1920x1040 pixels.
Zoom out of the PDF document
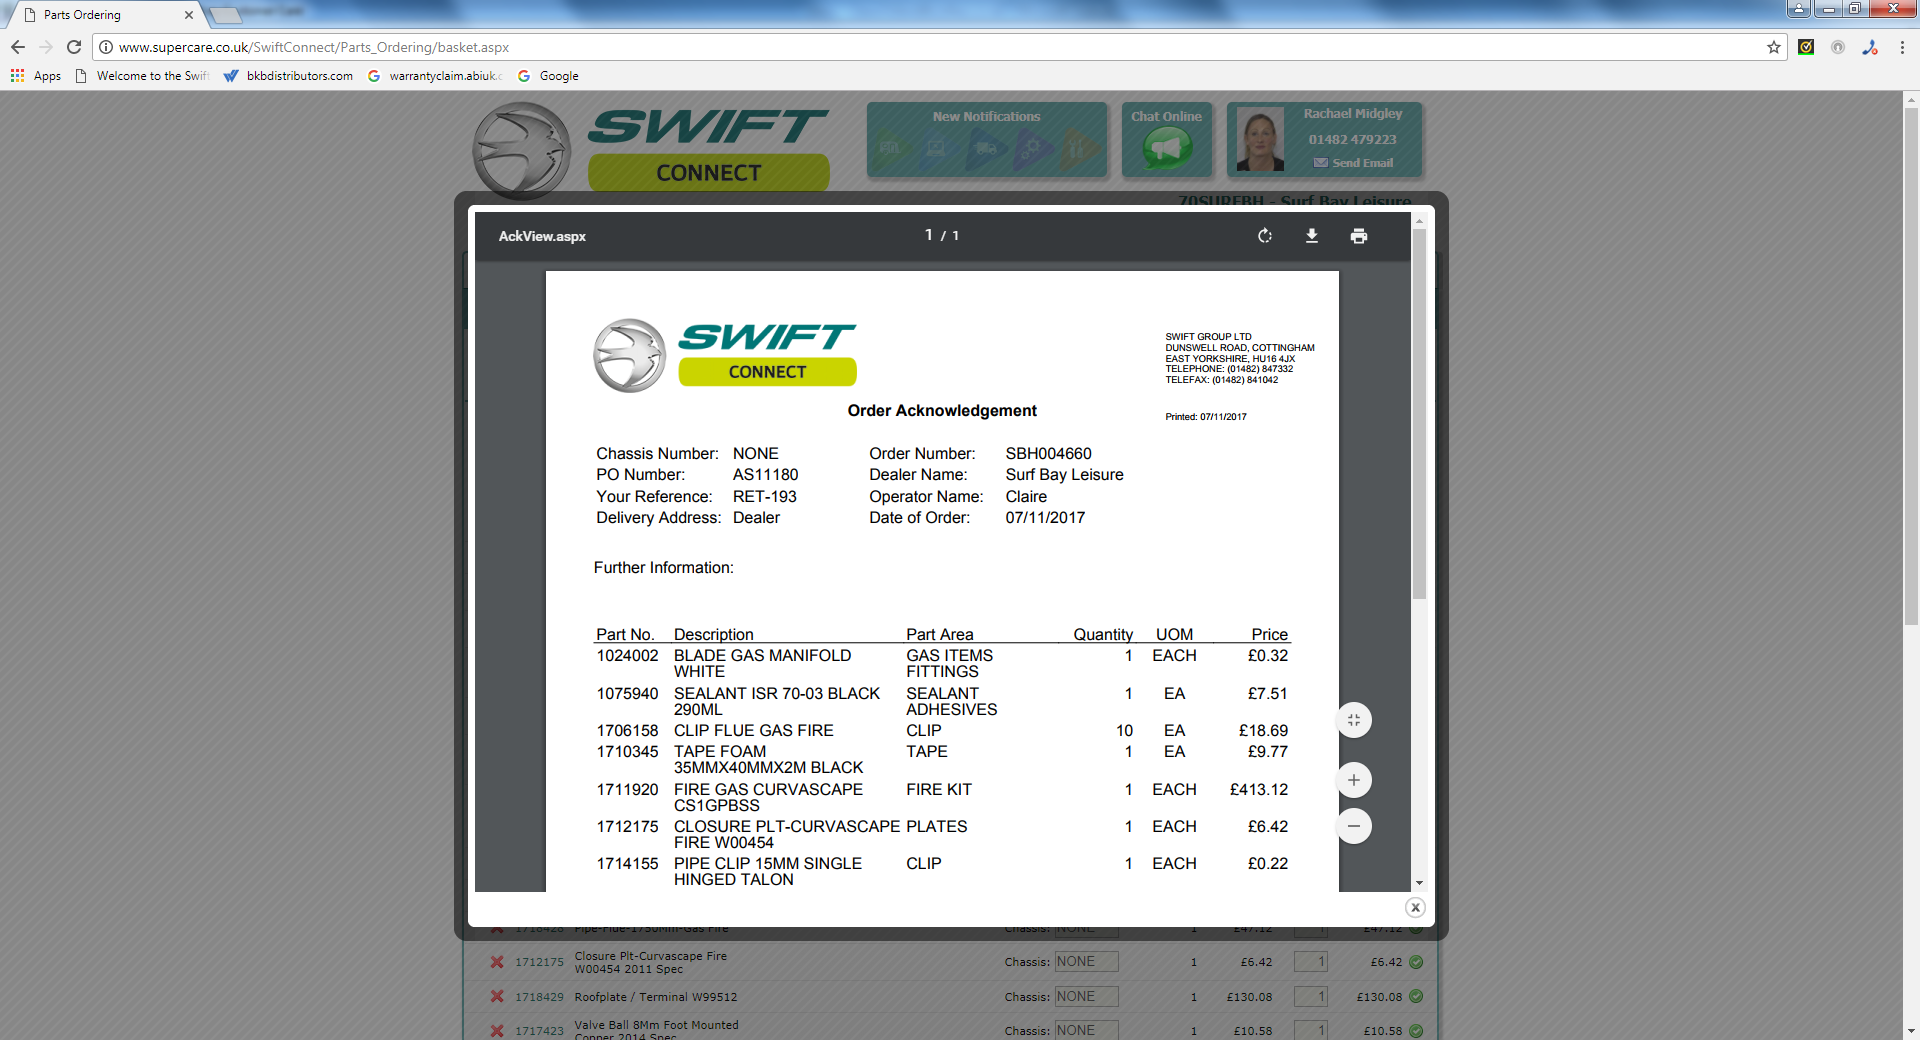pyautogui.click(x=1354, y=826)
